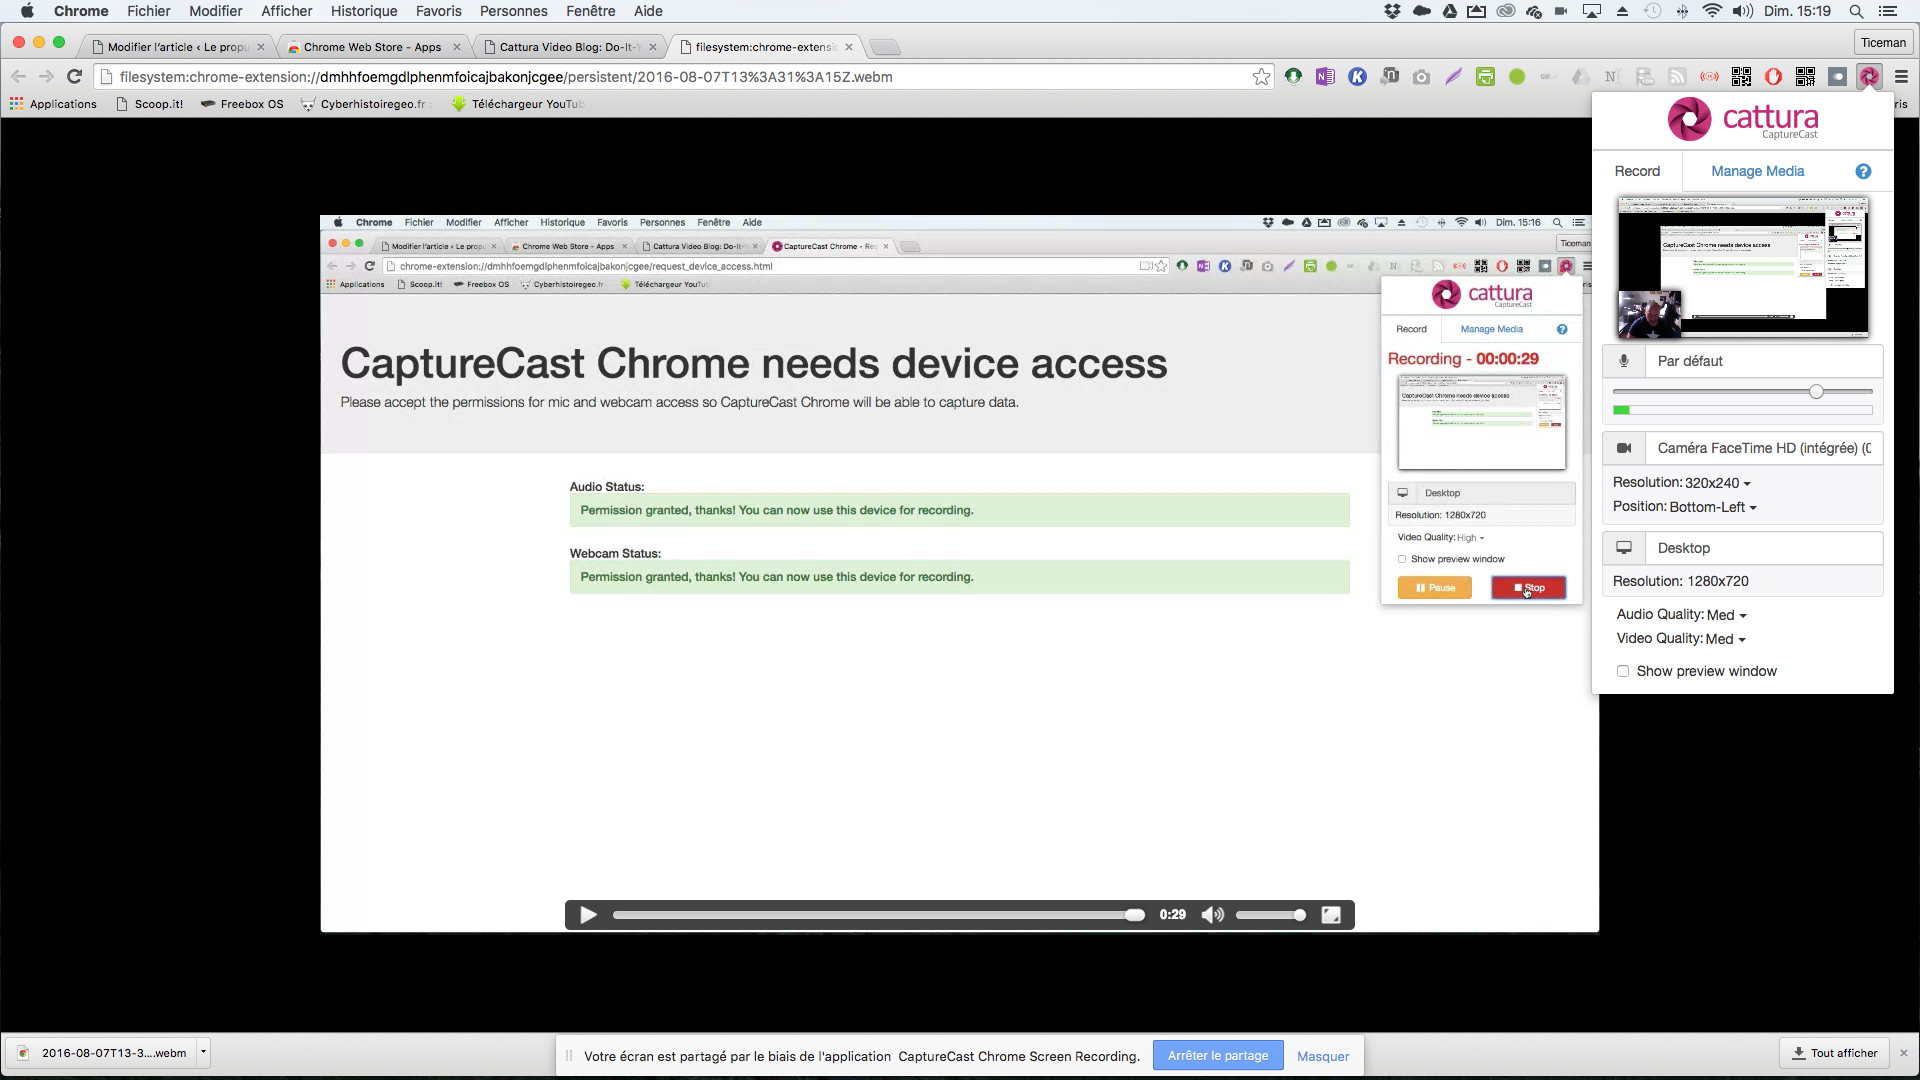Switch to Chrome Web Store - Apps tab
The image size is (1920, 1080).
tap(372, 47)
